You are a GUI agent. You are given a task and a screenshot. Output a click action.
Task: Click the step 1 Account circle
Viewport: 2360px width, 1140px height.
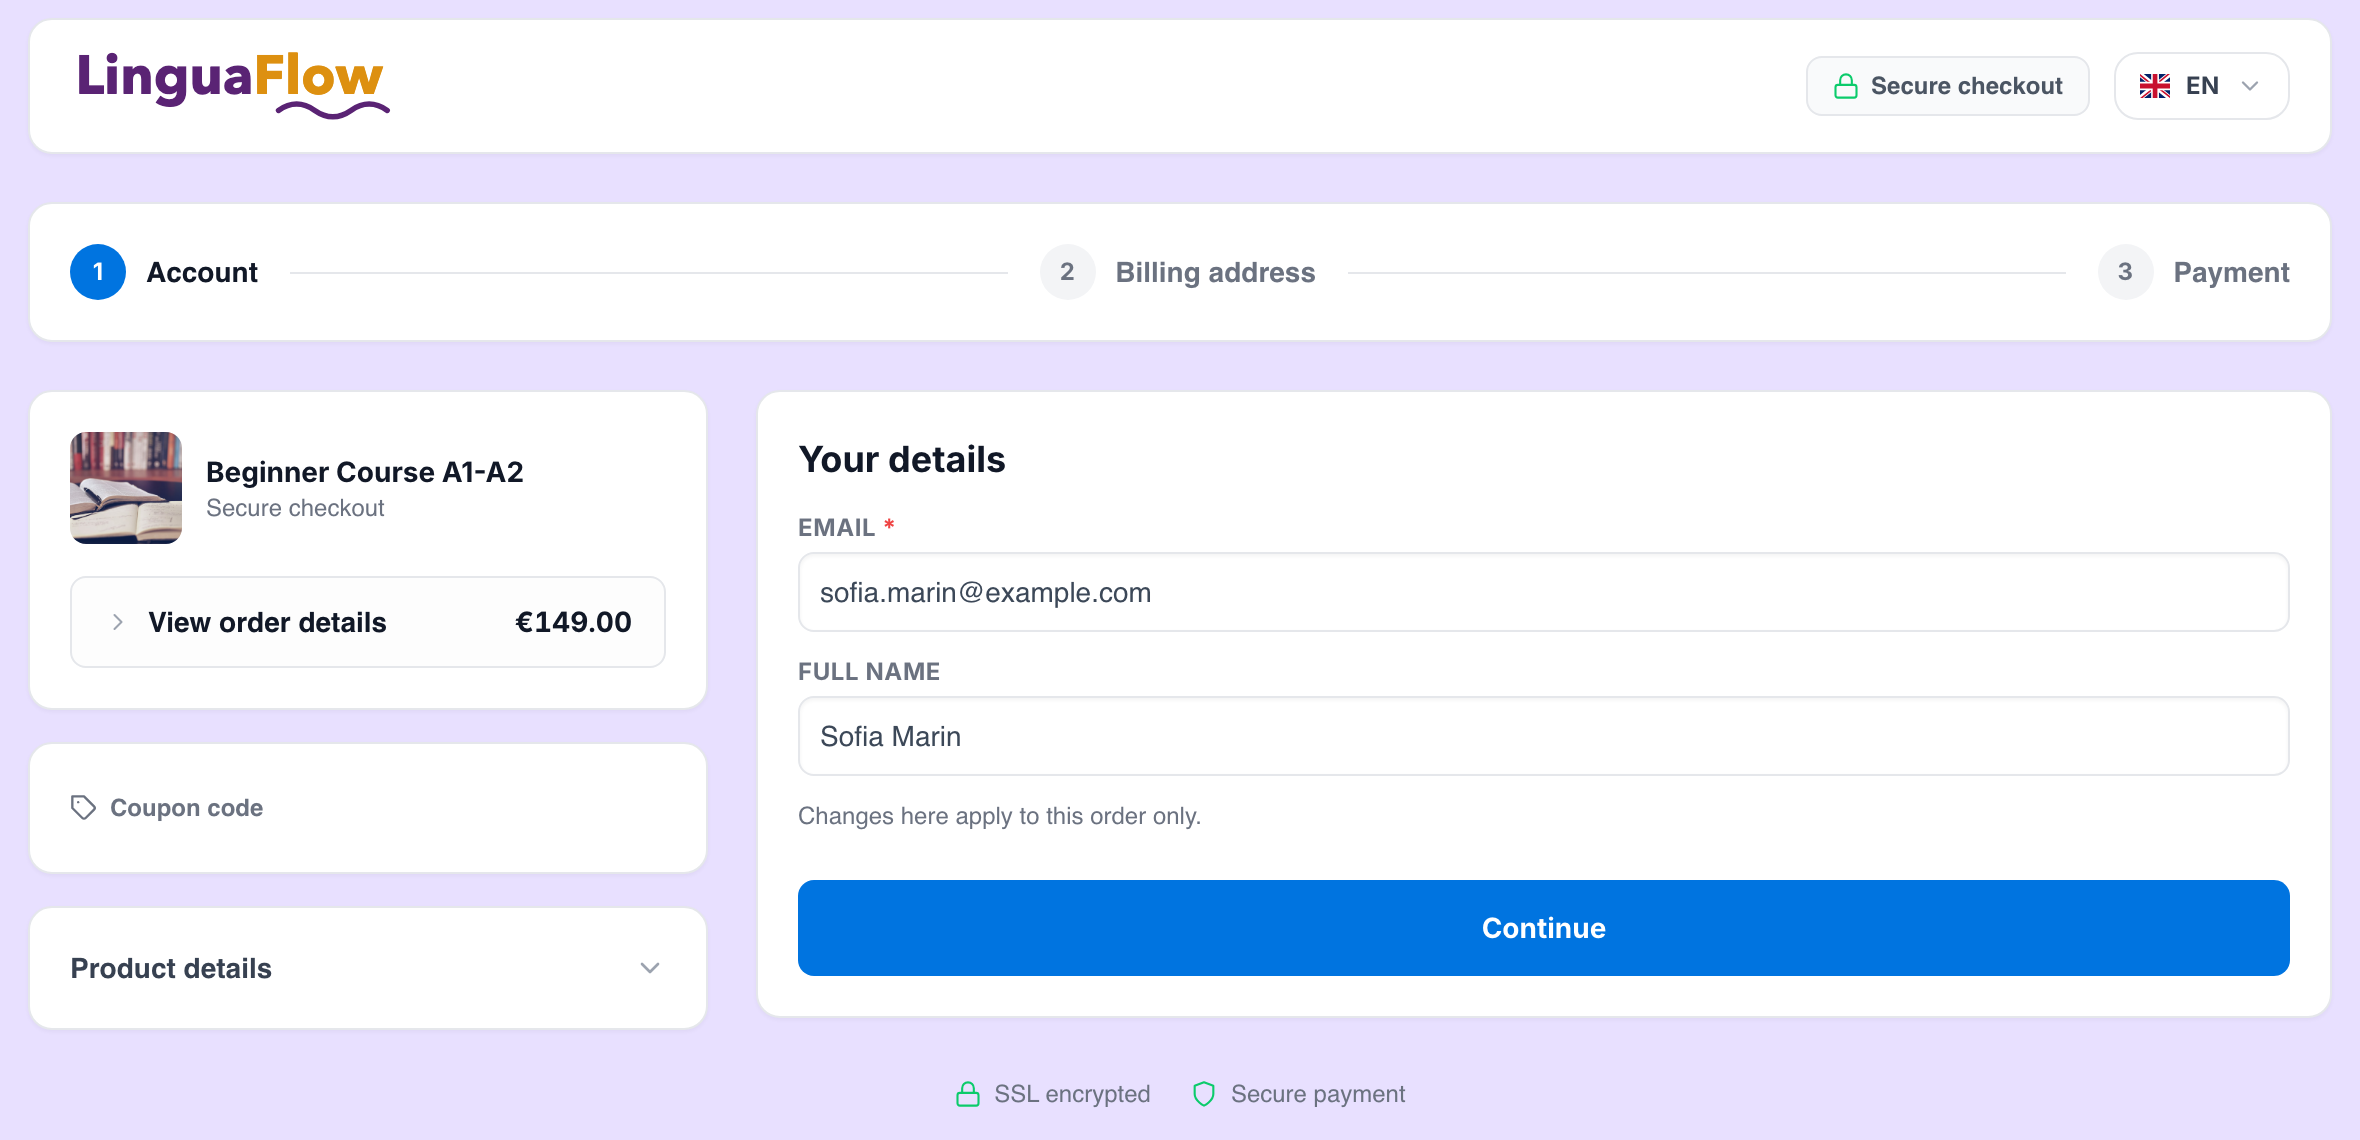pos(98,272)
